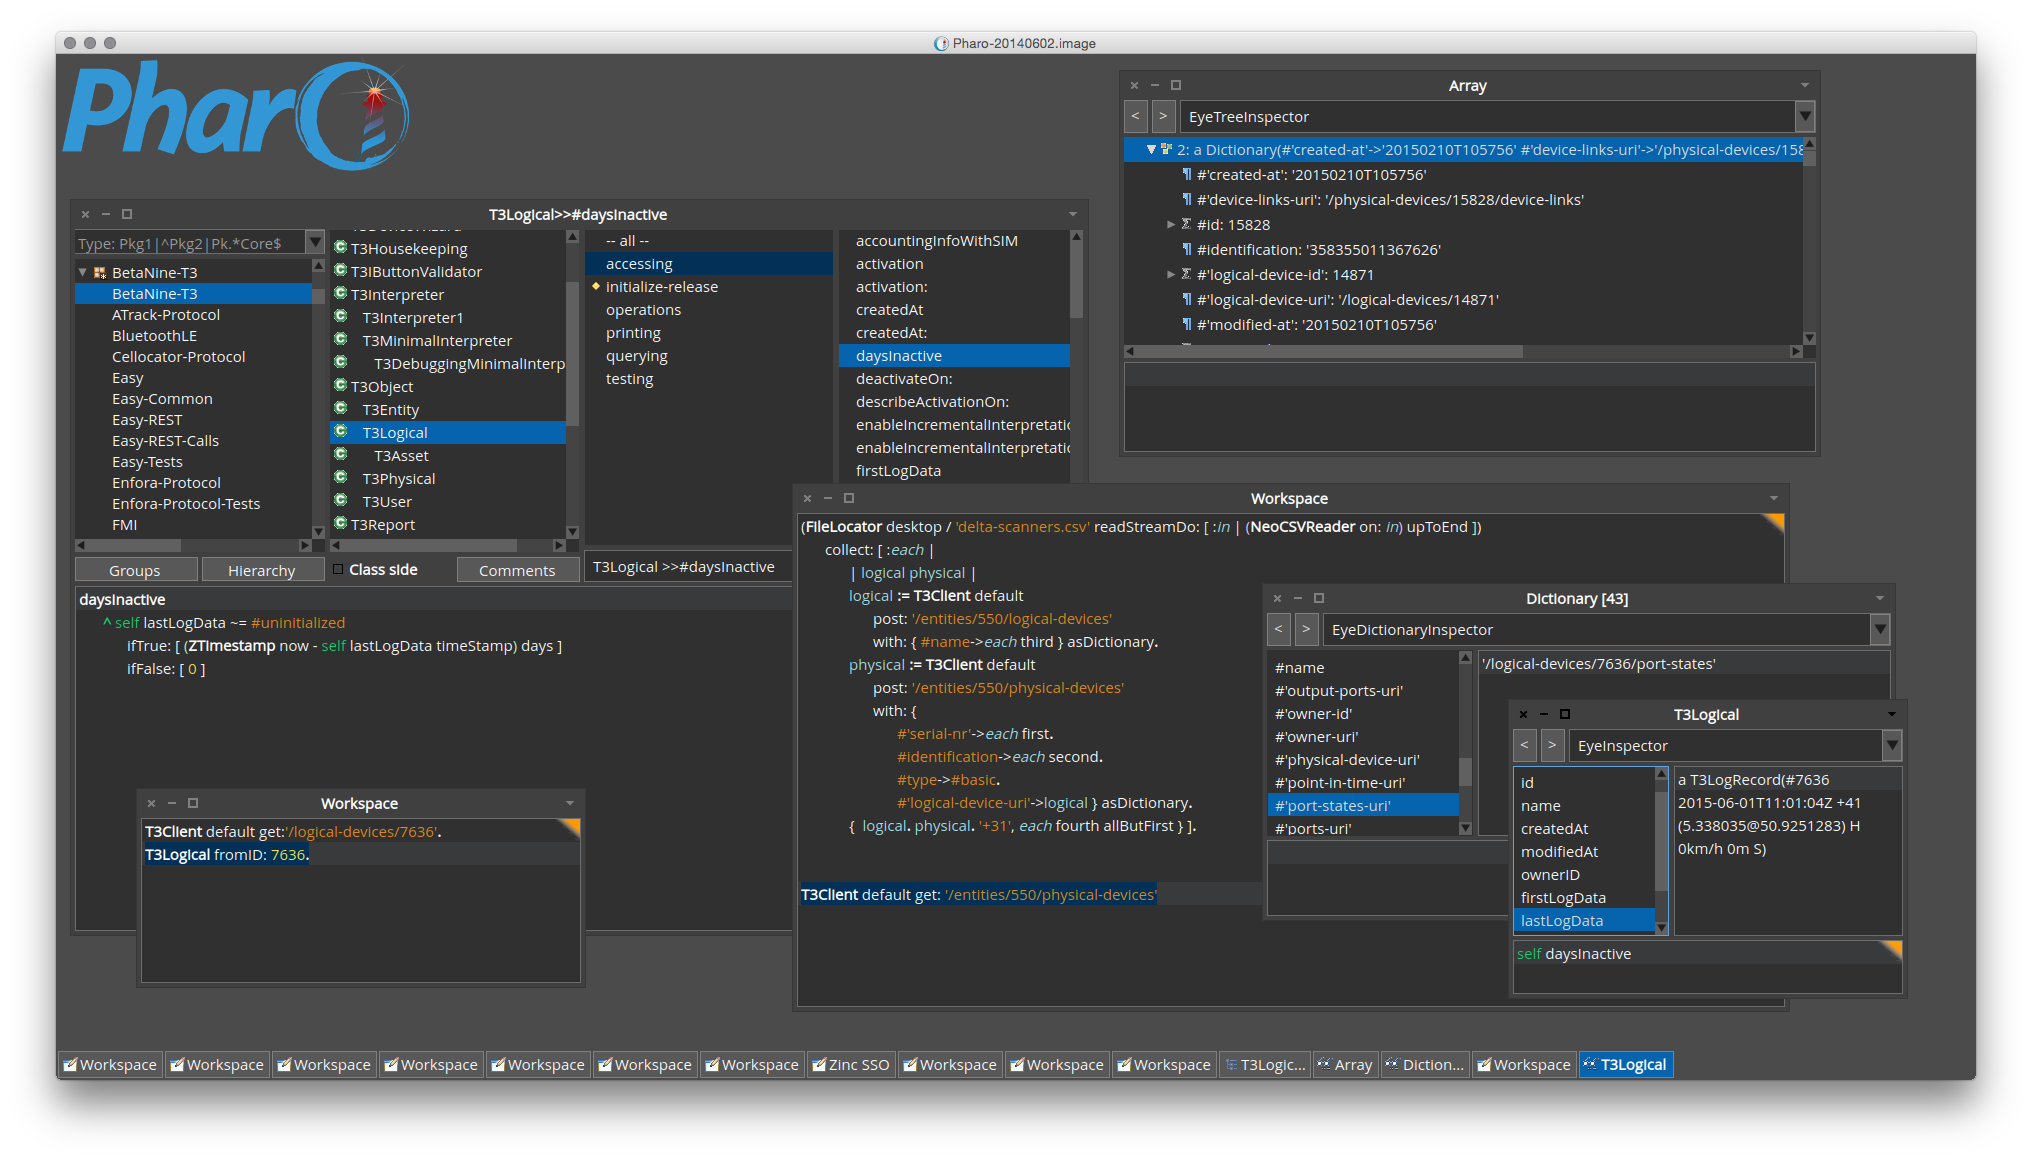Click the T3Object class icon
2032x1160 pixels.
pos(341,386)
